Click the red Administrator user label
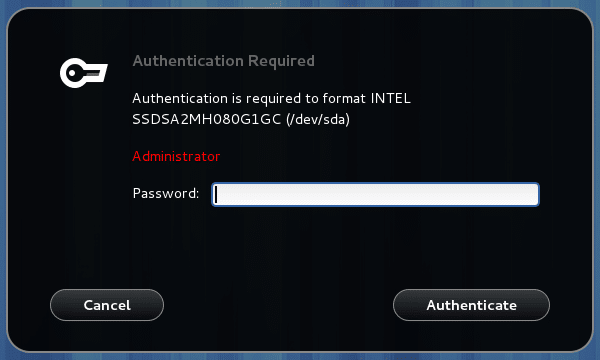Viewport: 600px width, 360px height. pos(176,156)
